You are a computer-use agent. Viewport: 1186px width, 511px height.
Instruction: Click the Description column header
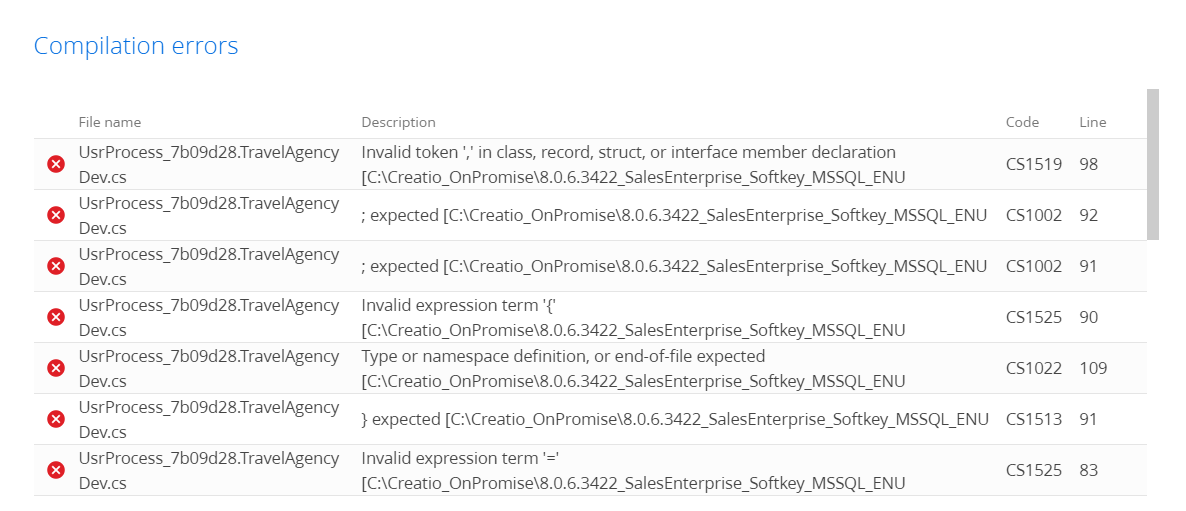pos(398,122)
